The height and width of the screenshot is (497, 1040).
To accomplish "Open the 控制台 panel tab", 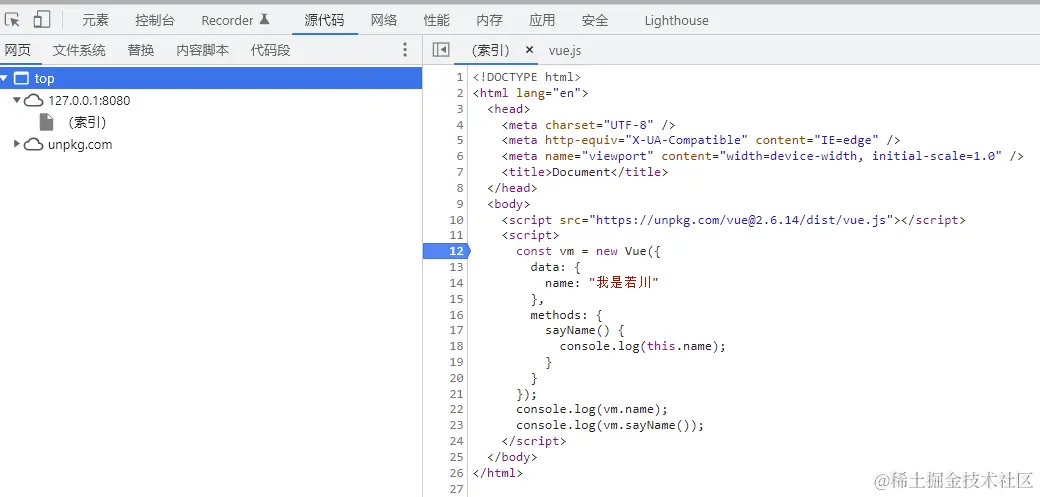I will pos(155,21).
